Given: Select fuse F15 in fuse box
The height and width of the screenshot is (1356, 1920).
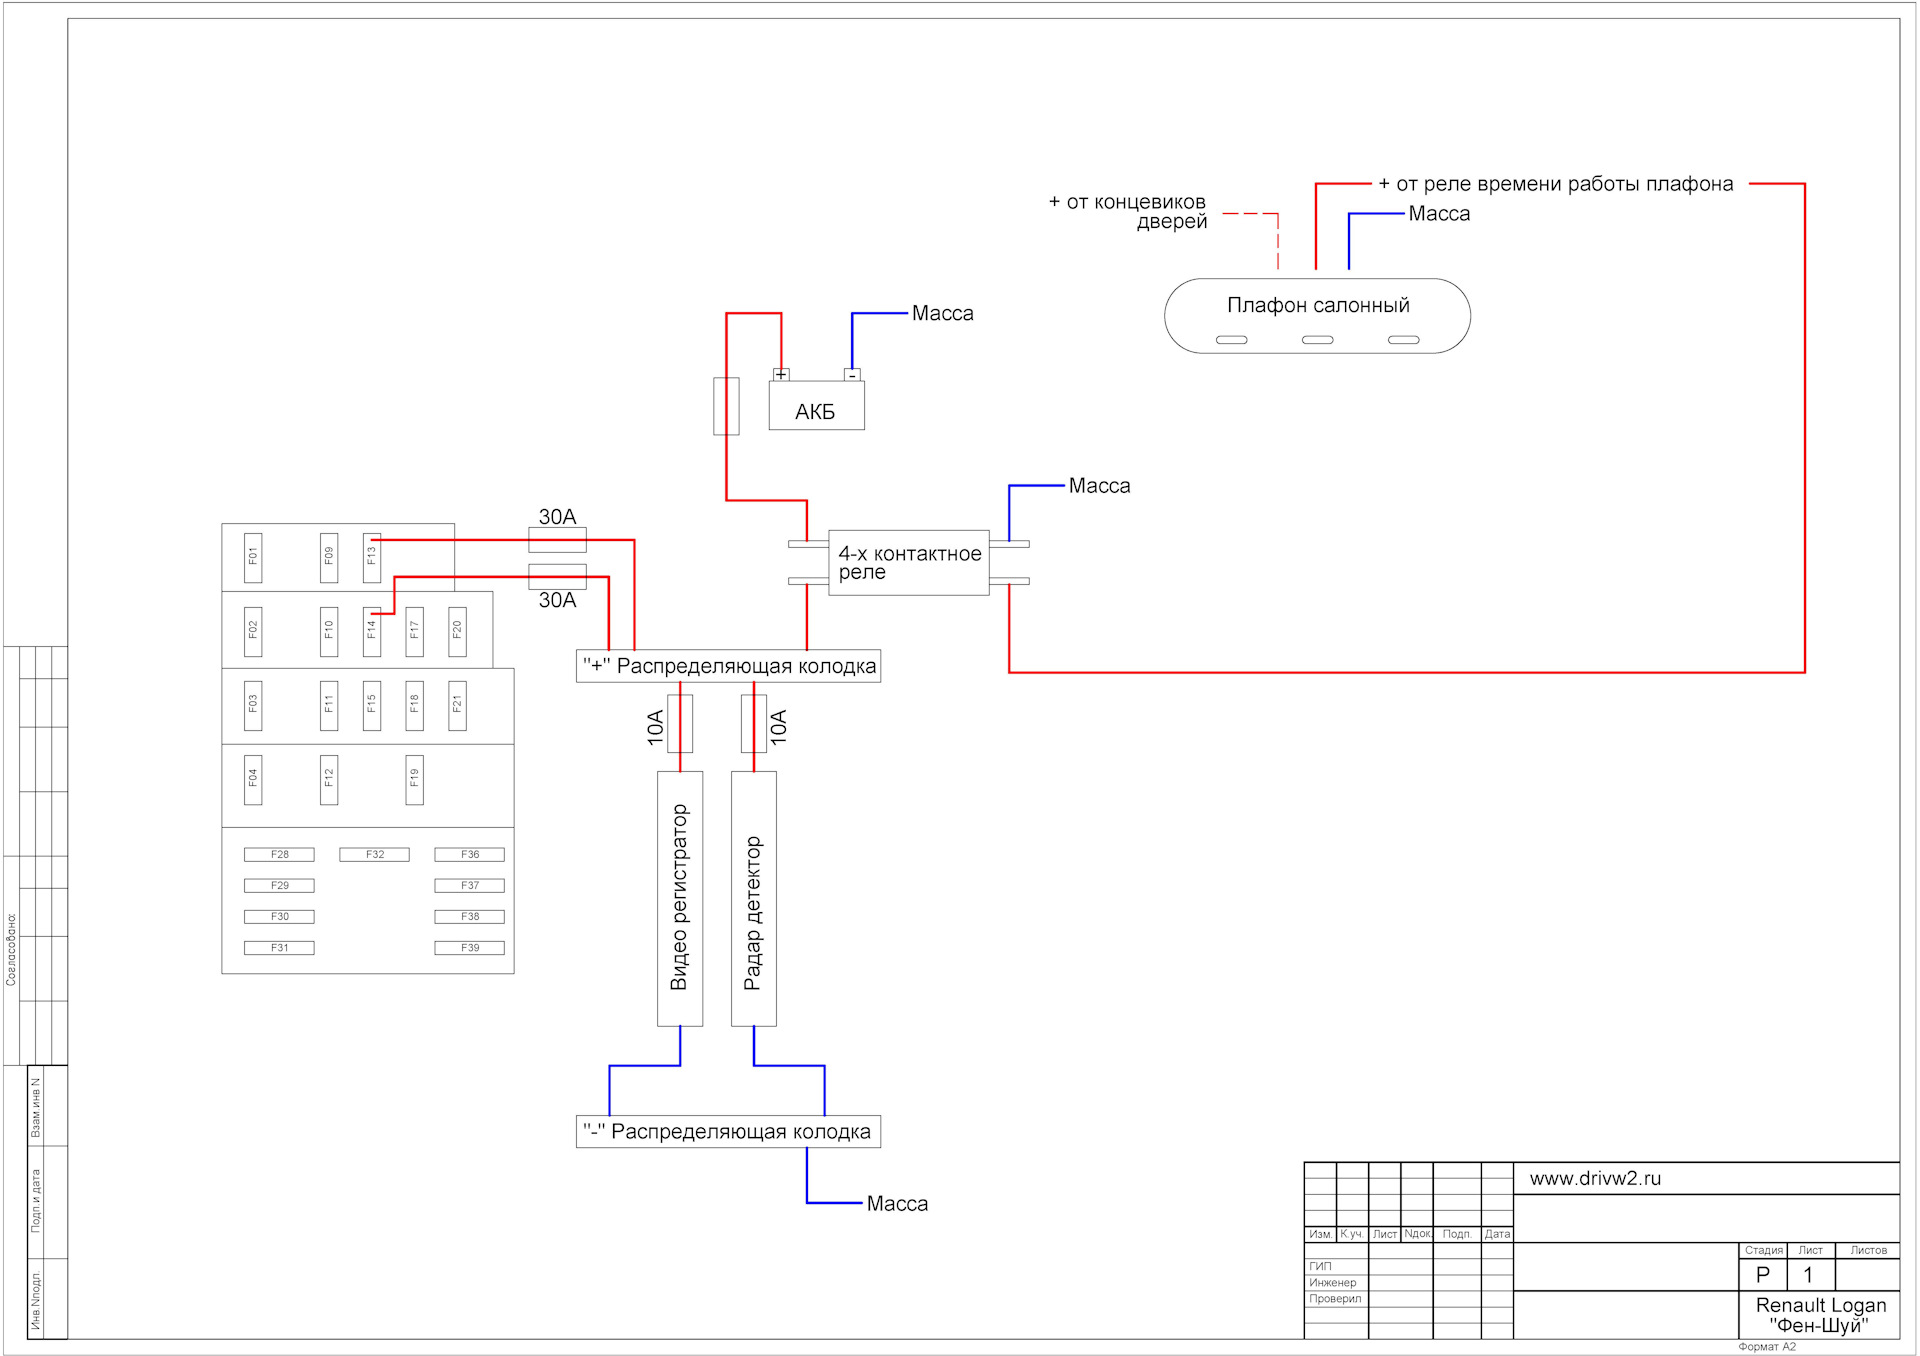Looking at the screenshot, I should click(372, 705).
